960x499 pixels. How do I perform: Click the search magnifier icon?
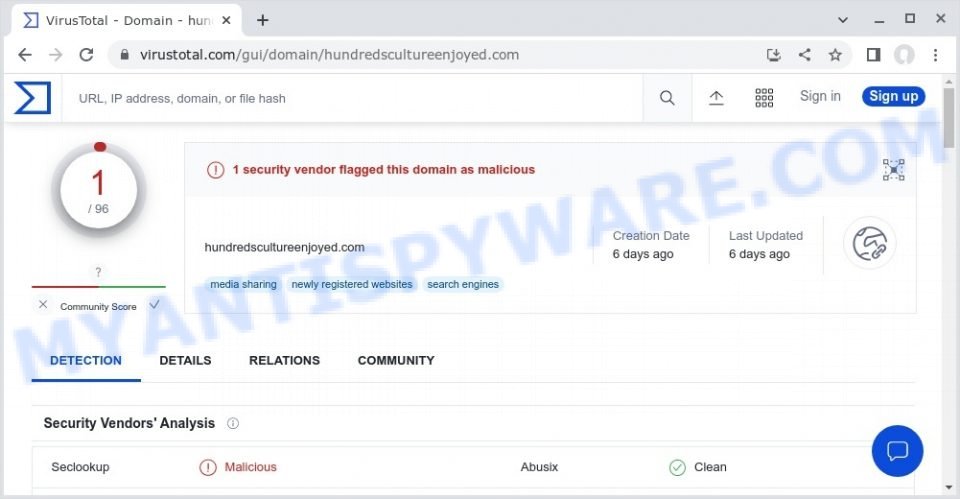pyautogui.click(x=667, y=98)
